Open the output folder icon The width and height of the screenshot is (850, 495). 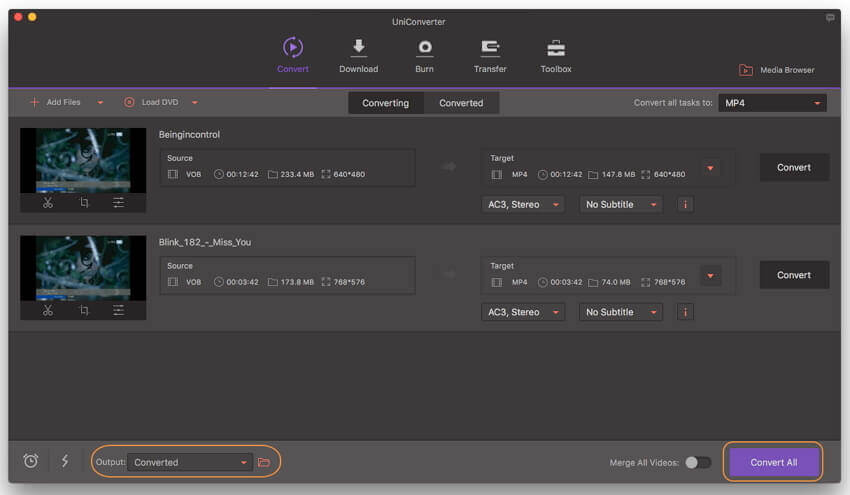click(264, 462)
